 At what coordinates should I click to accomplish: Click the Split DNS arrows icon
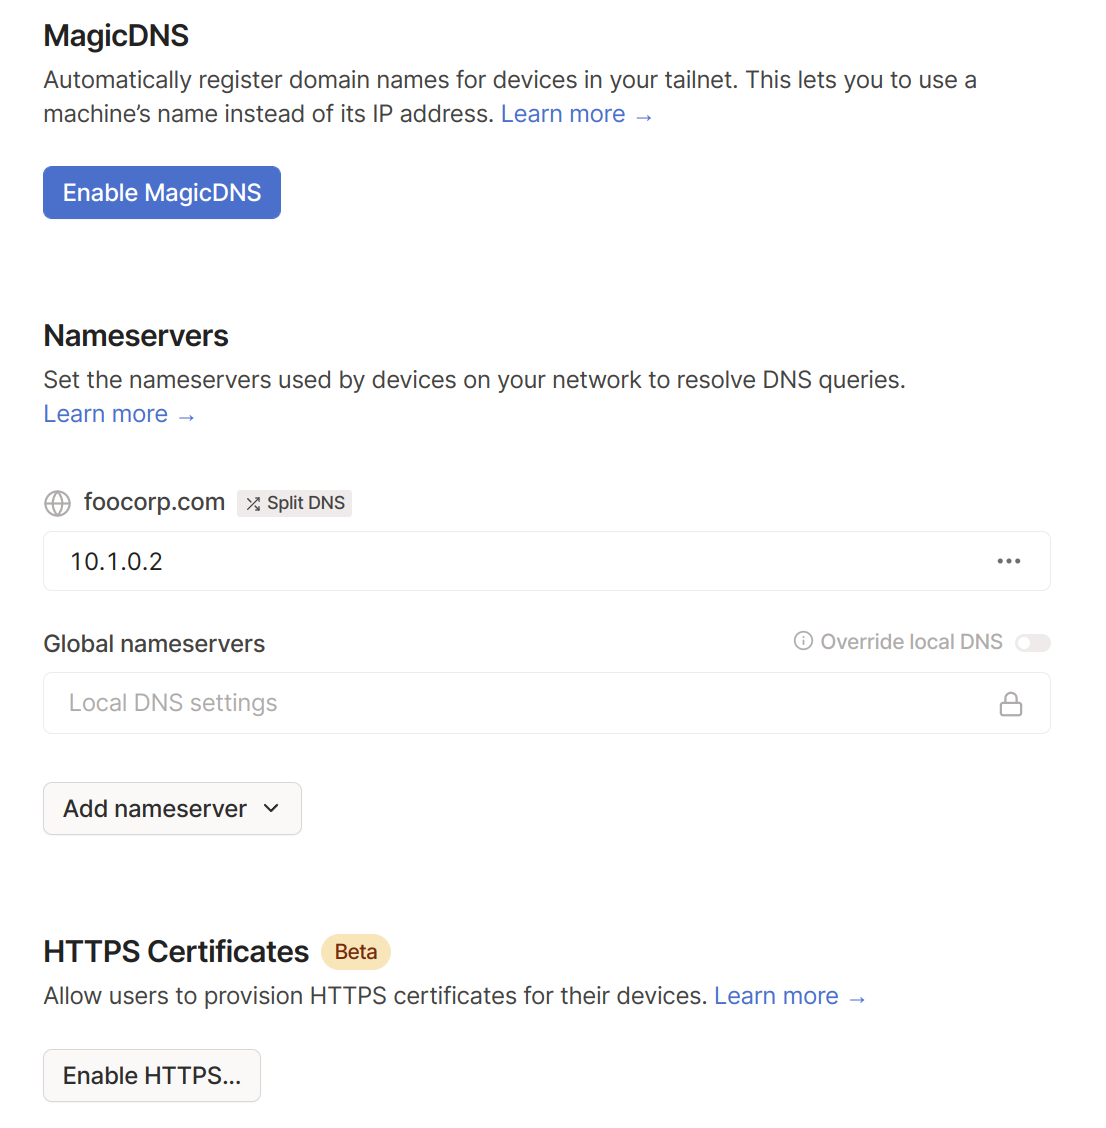[253, 503]
